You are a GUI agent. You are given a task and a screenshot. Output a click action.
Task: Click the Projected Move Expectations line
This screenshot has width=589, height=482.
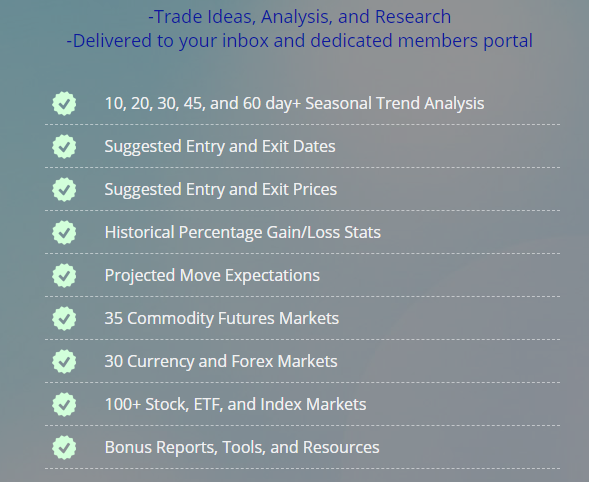(212, 275)
